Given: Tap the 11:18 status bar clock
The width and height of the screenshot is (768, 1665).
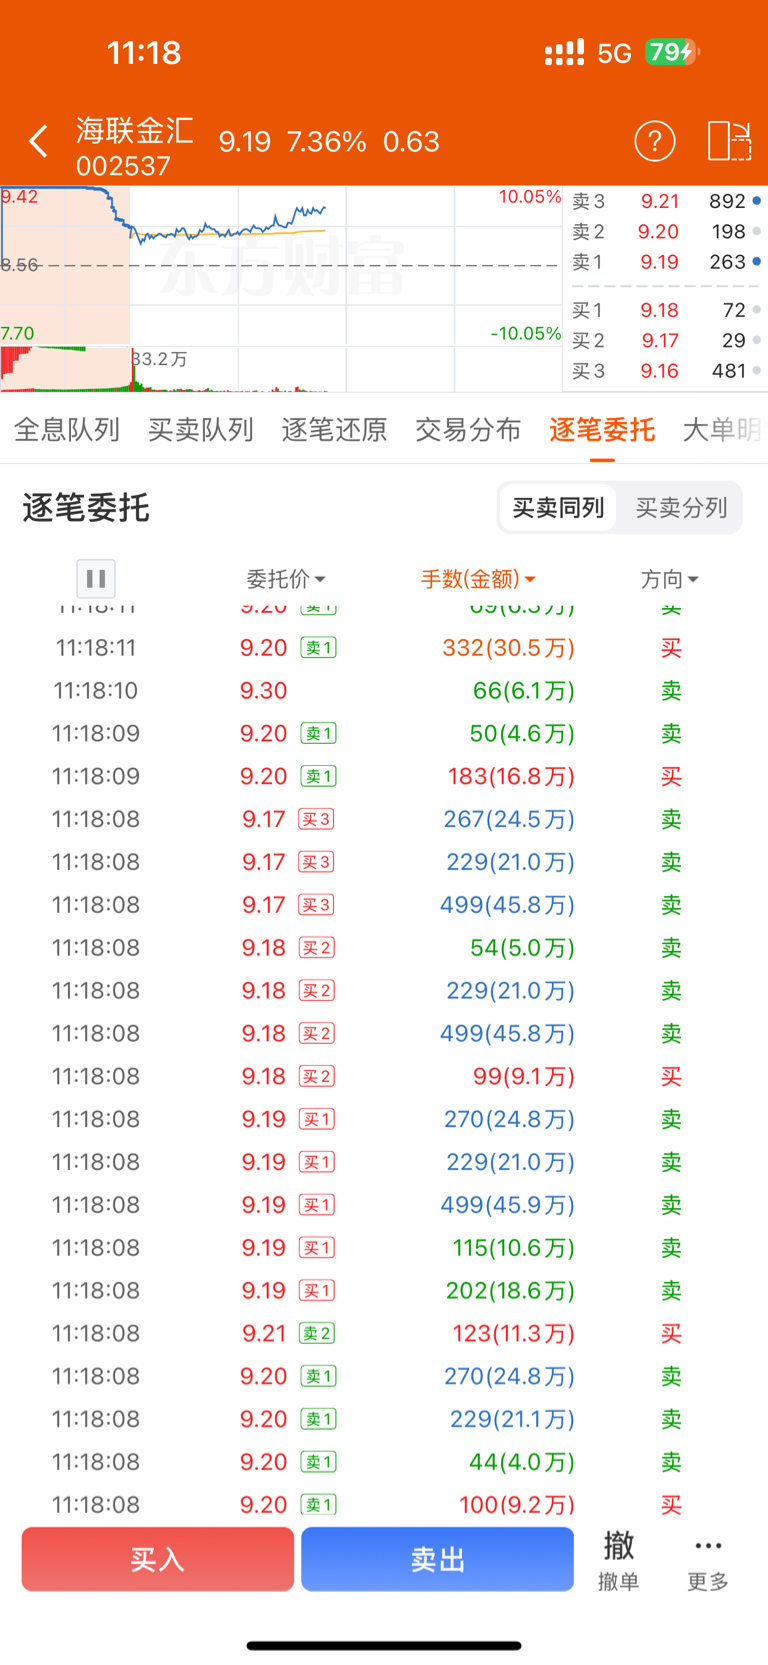Looking at the screenshot, I should coord(144,53).
